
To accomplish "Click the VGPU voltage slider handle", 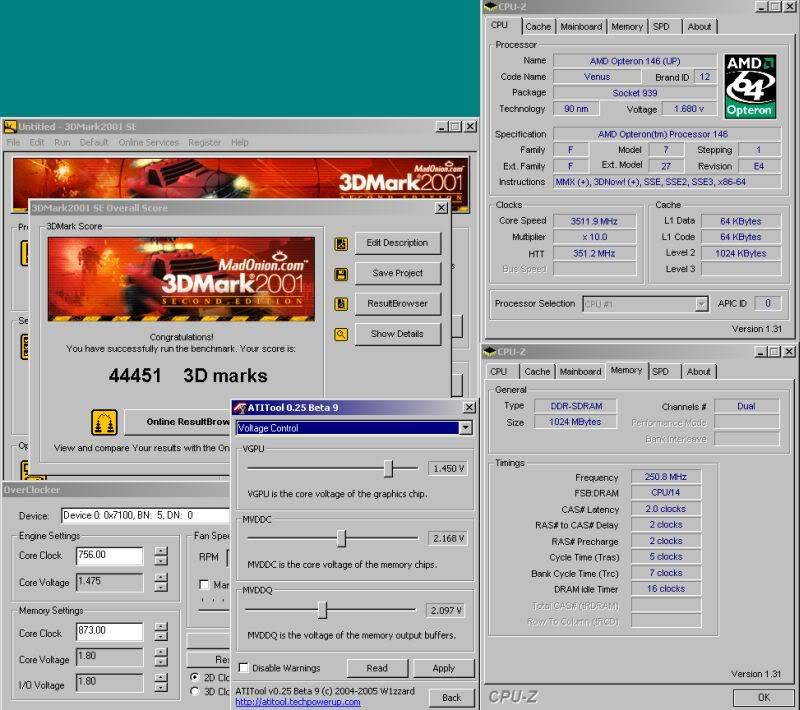I will click(388, 468).
